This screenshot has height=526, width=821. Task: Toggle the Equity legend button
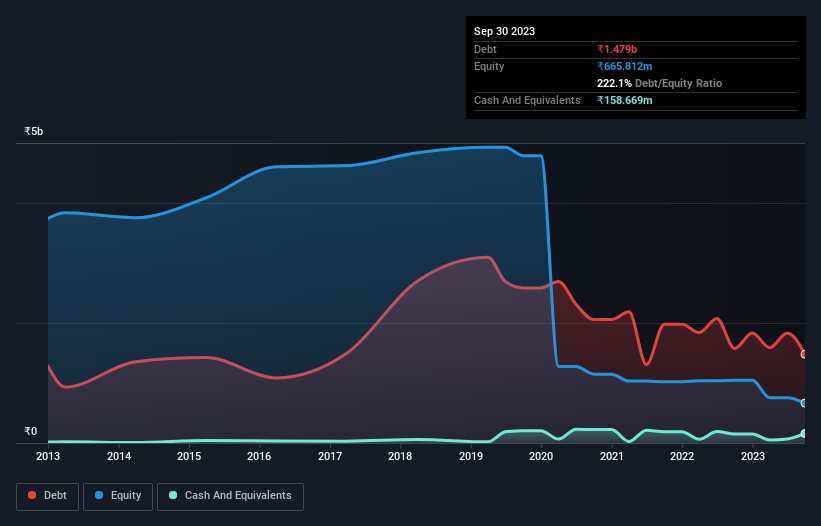[118, 496]
